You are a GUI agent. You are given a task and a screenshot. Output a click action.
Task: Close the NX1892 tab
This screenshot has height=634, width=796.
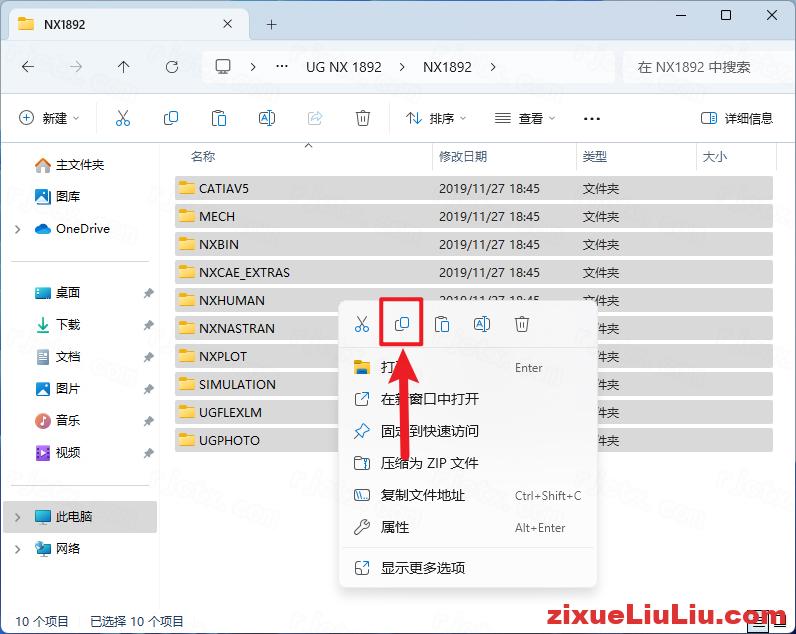click(227, 24)
